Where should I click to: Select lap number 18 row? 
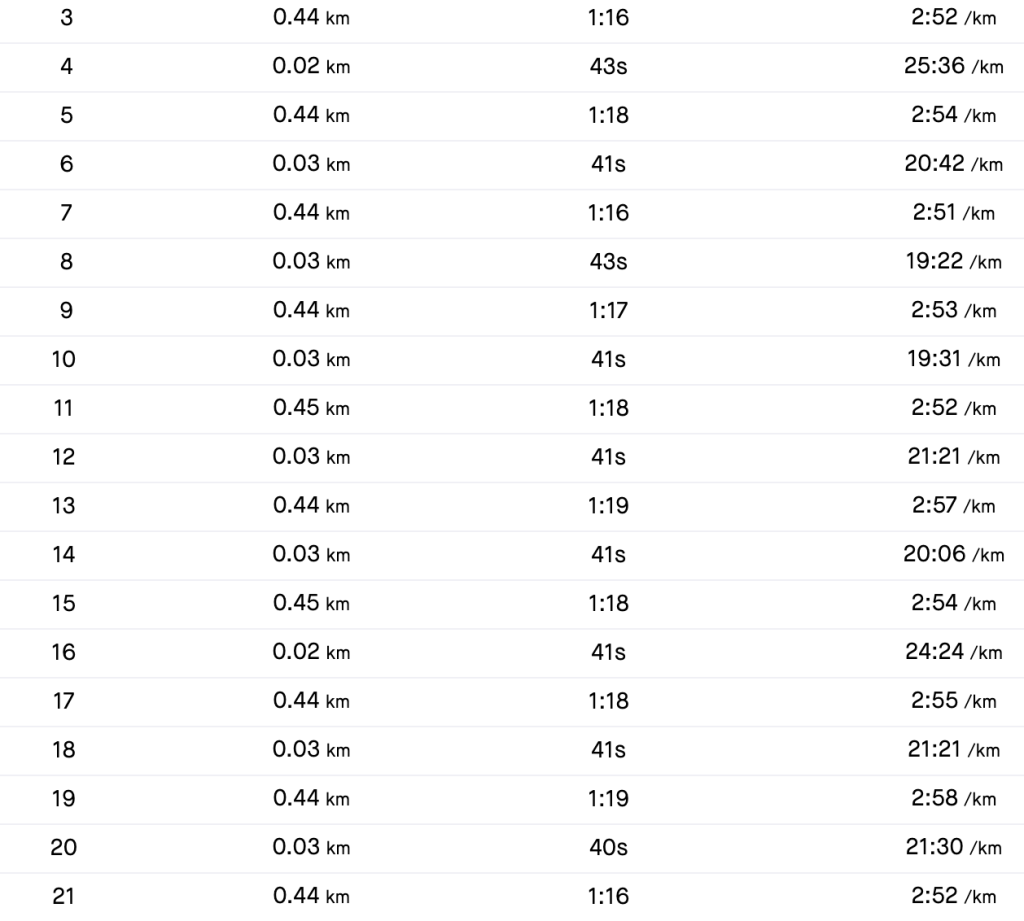pos(63,750)
